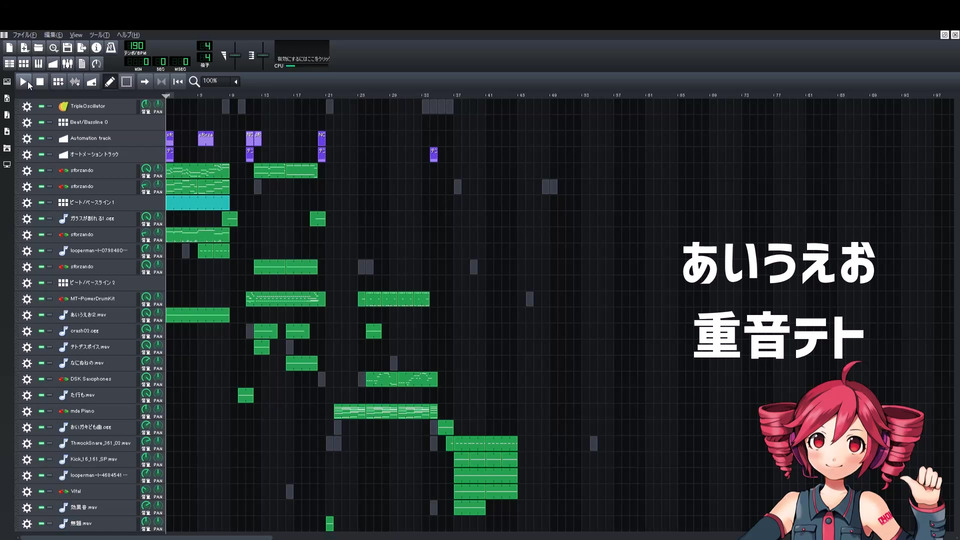Click the DSK Saxophones track name button
The image size is (960, 540).
pyautogui.click(x=96, y=379)
